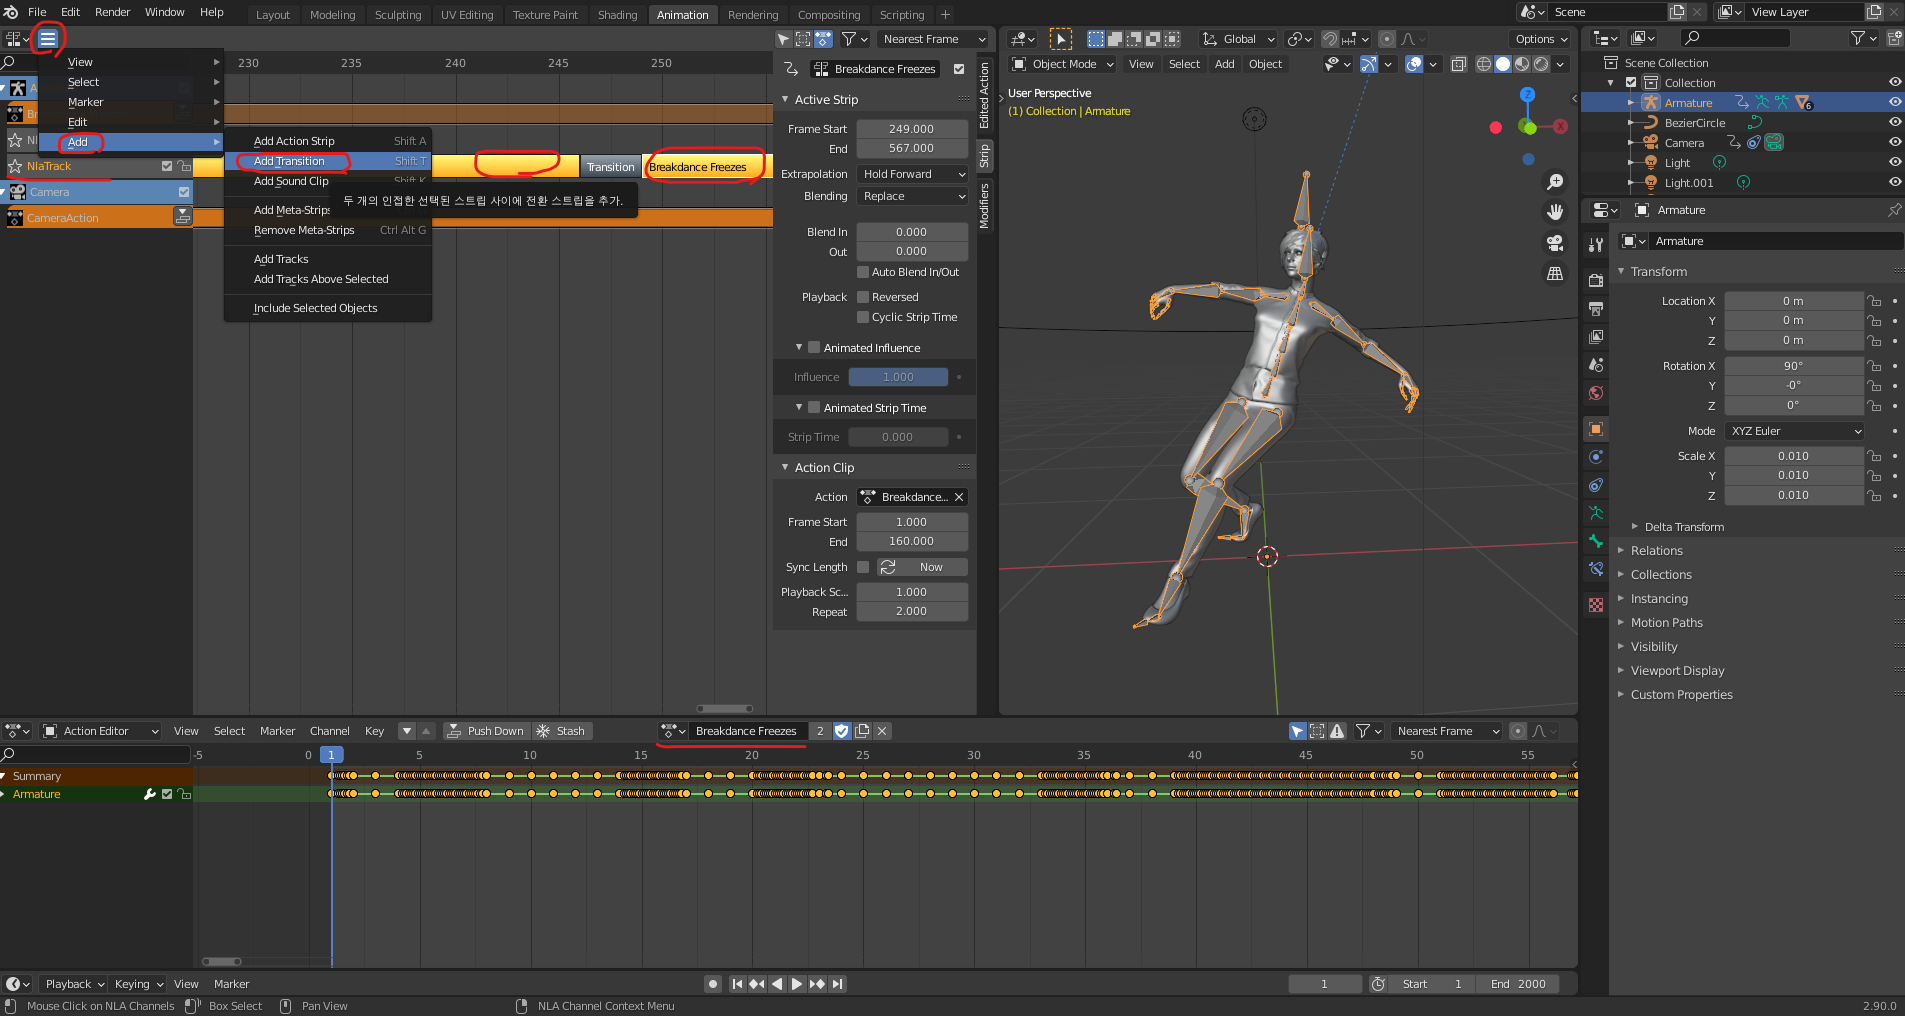
Task: Open the Blending Replace dropdown
Action: 912,196
